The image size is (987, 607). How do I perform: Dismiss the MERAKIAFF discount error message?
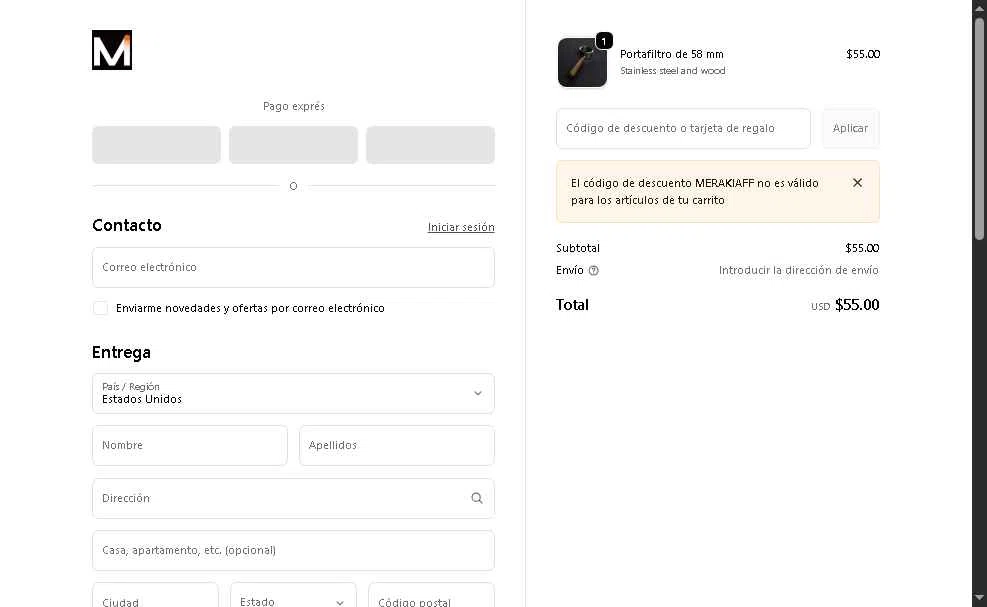click(857, 183)
